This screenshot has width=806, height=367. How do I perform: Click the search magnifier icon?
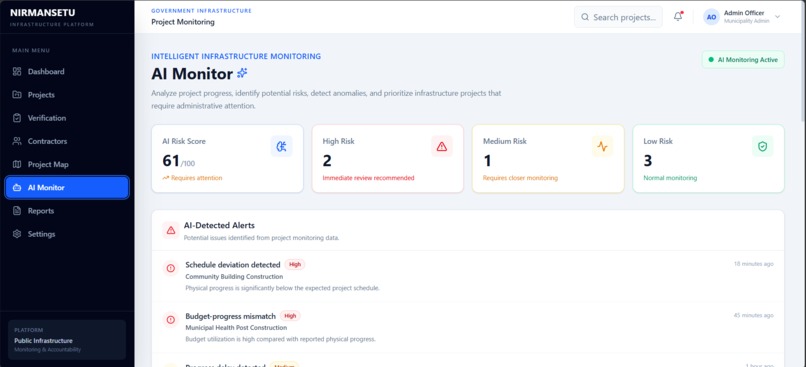[585, 17]
